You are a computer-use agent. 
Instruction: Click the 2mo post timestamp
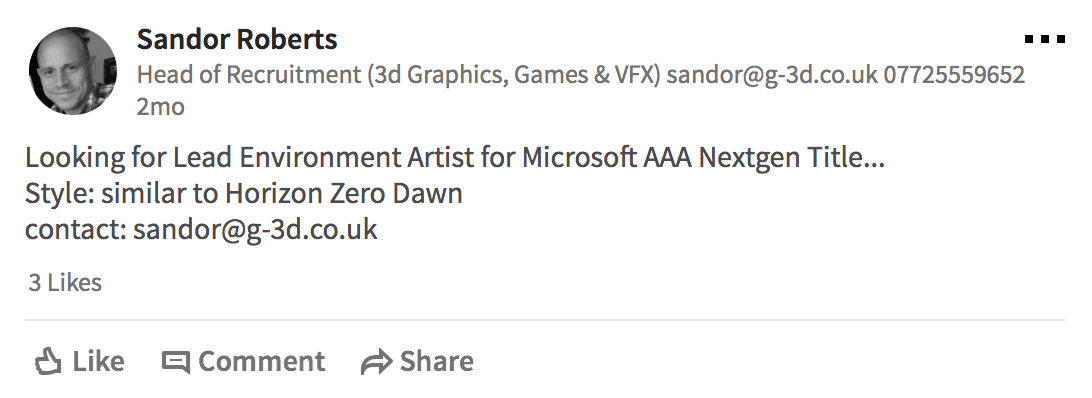161,107
